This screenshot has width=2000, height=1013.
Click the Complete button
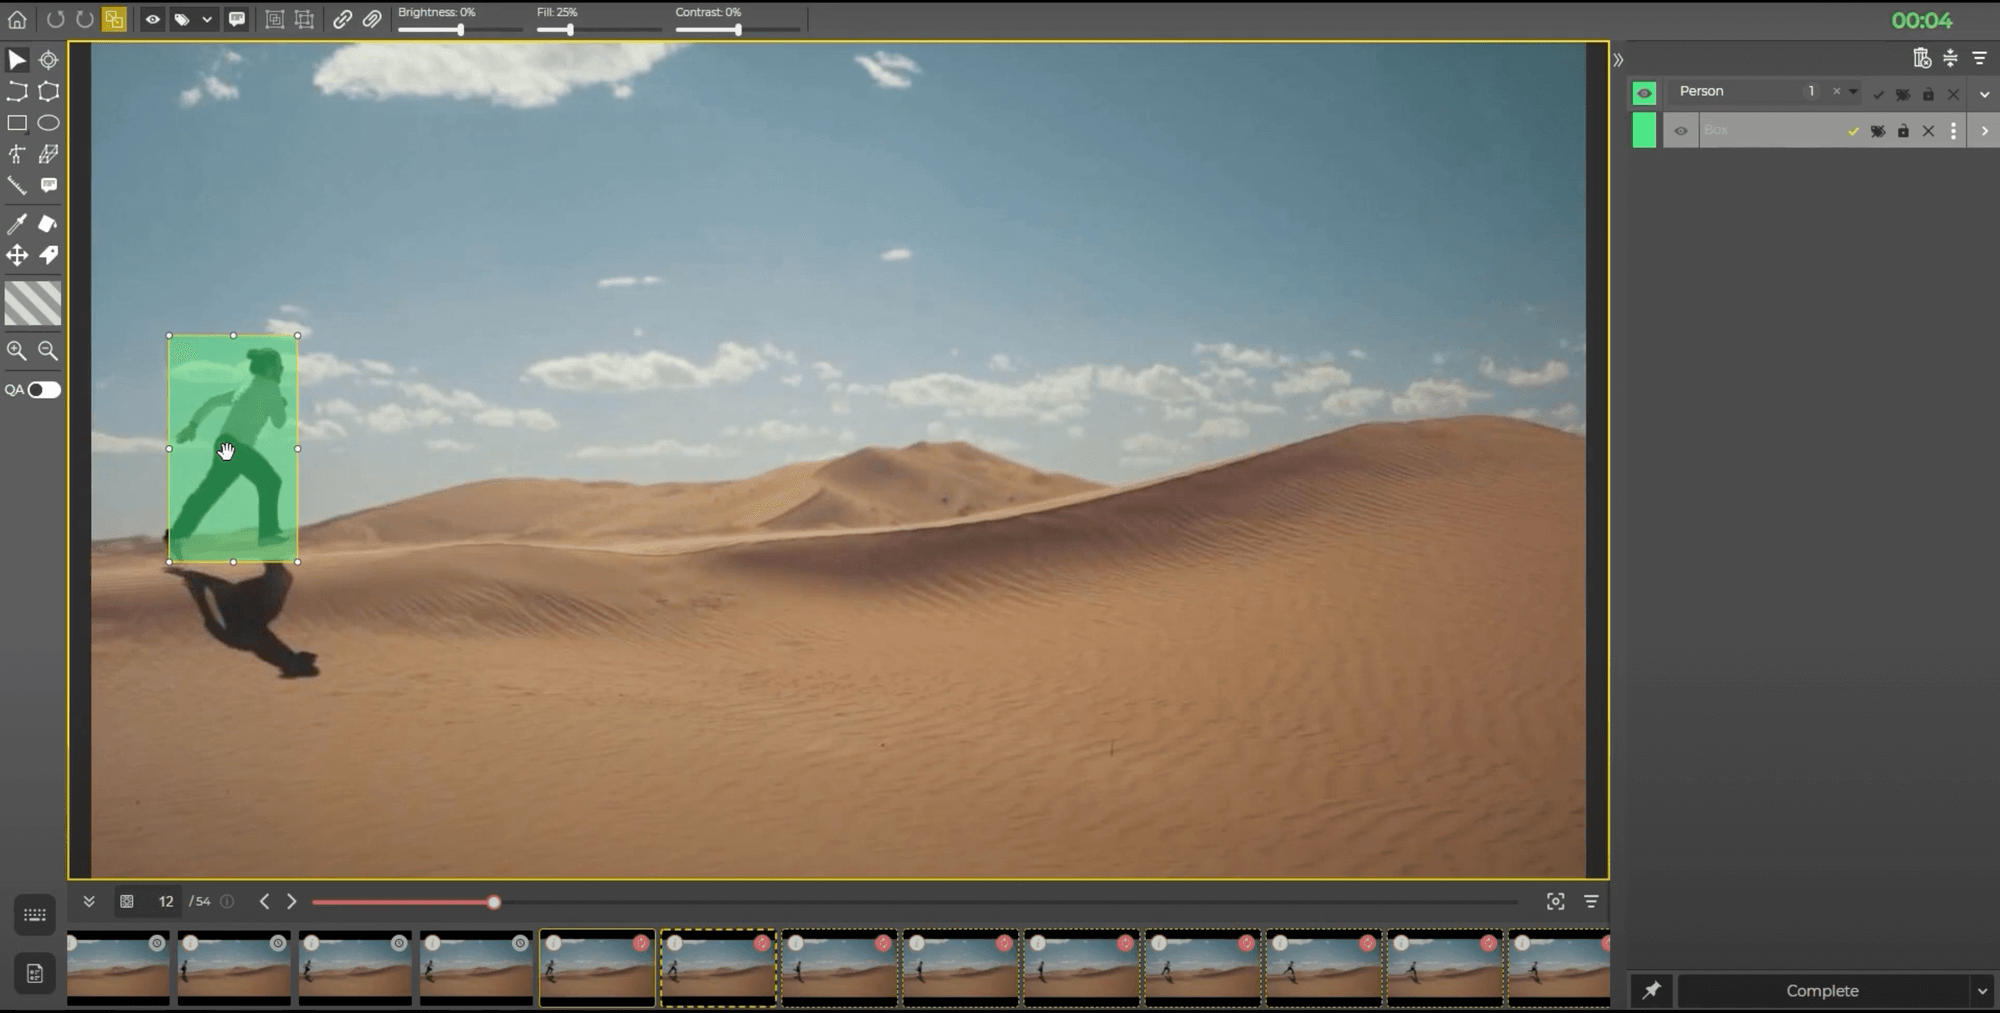pos(1822,990)
